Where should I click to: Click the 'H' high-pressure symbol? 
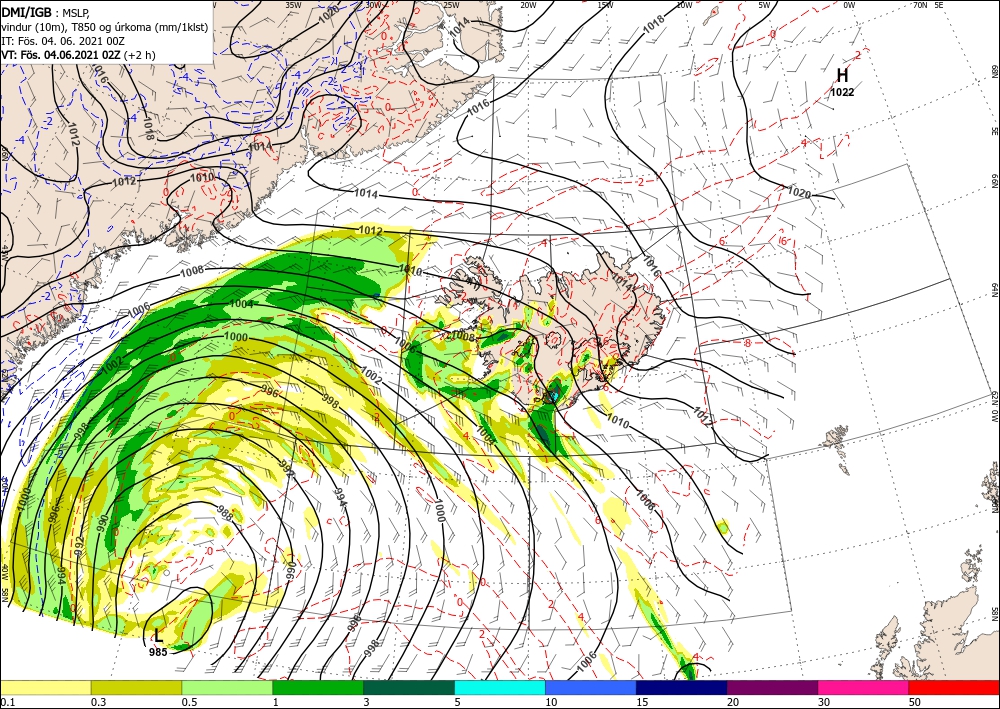click(x=842, y=75)
